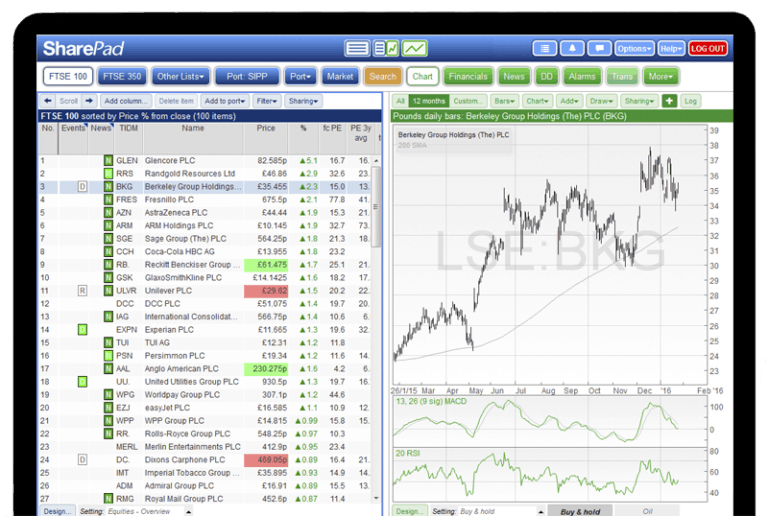Open the alerts bell icon
768x516 pixels.
pos(572,48)
